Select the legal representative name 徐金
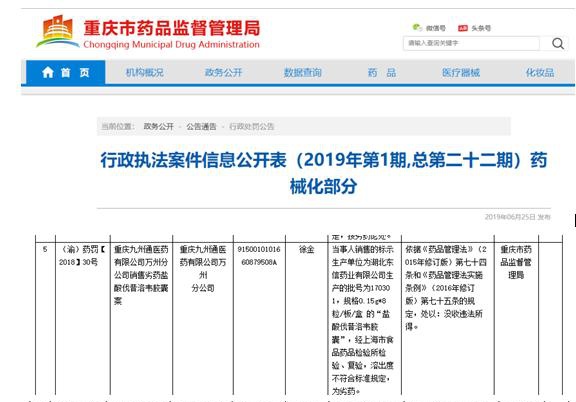576x402 pixels. (306, 250)
